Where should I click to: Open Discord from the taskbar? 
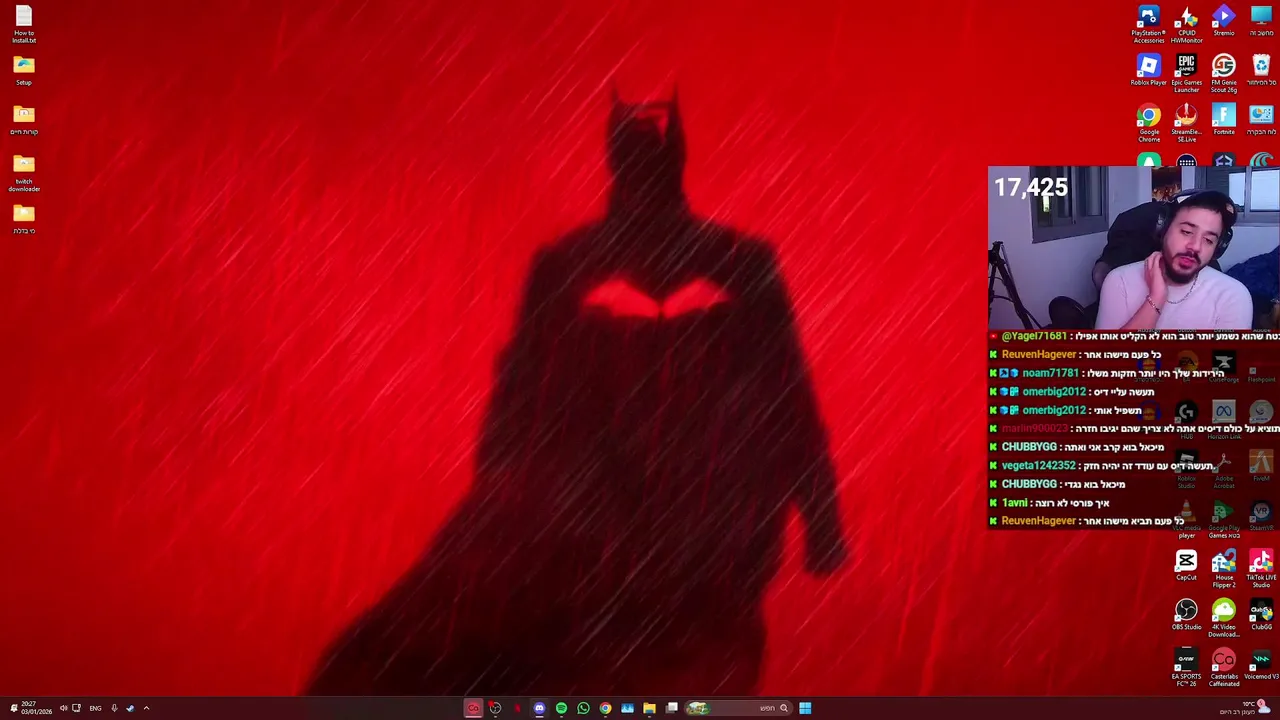[539, 708]
